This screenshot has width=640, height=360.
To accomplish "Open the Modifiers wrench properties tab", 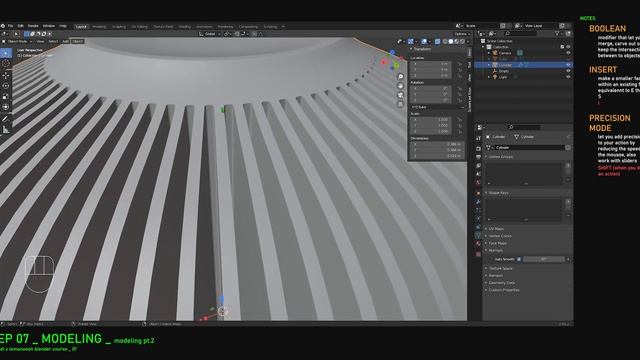I will 478,202.
